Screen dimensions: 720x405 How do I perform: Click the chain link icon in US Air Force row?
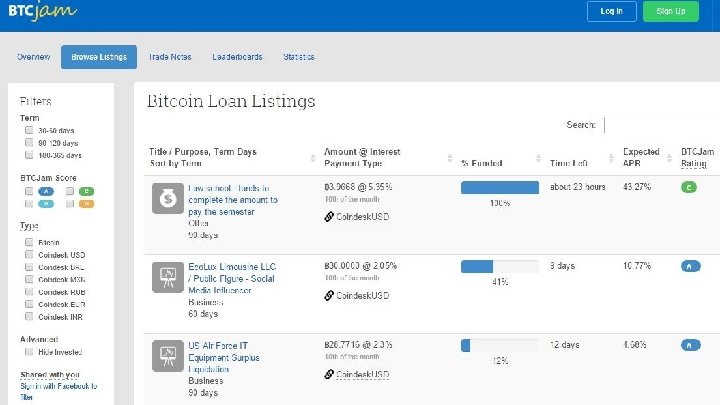click(x=329, y=375)
